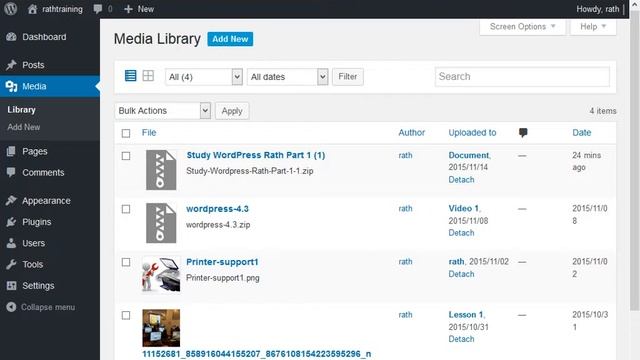
Task: Sort by comments bubble column icon
Action: [x=523, y=132]
